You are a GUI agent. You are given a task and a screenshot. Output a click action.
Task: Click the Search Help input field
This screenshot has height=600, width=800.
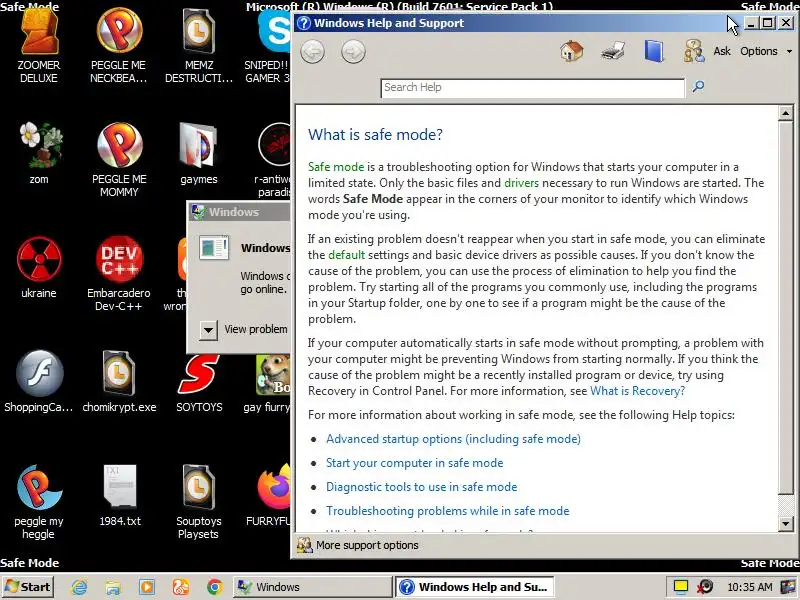coord(533,88)
